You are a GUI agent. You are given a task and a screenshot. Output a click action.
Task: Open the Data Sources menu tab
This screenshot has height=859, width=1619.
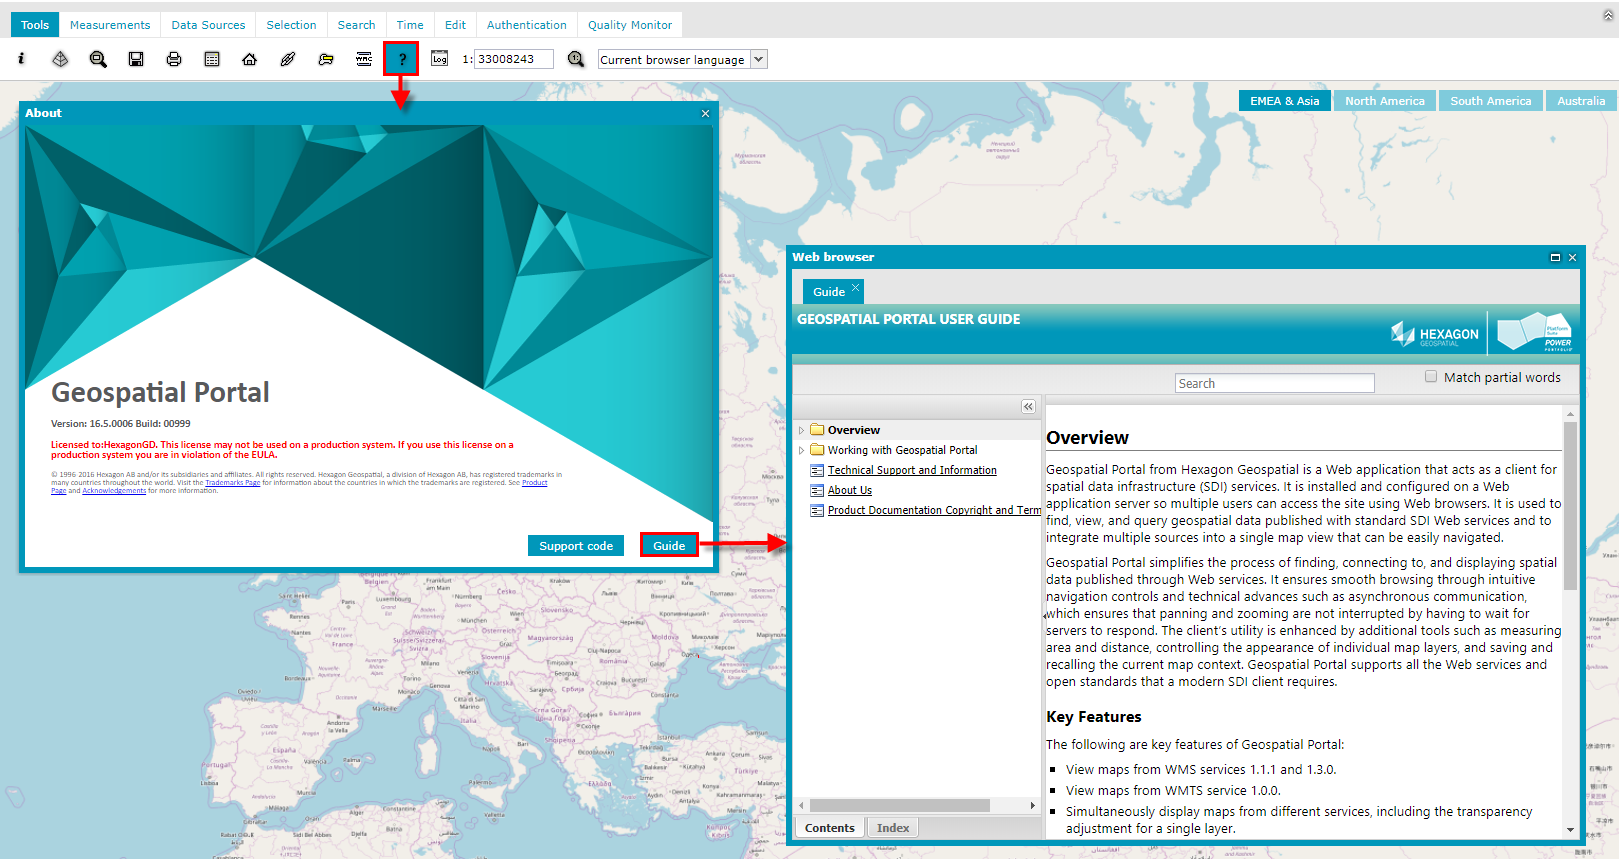pos(208,25)
